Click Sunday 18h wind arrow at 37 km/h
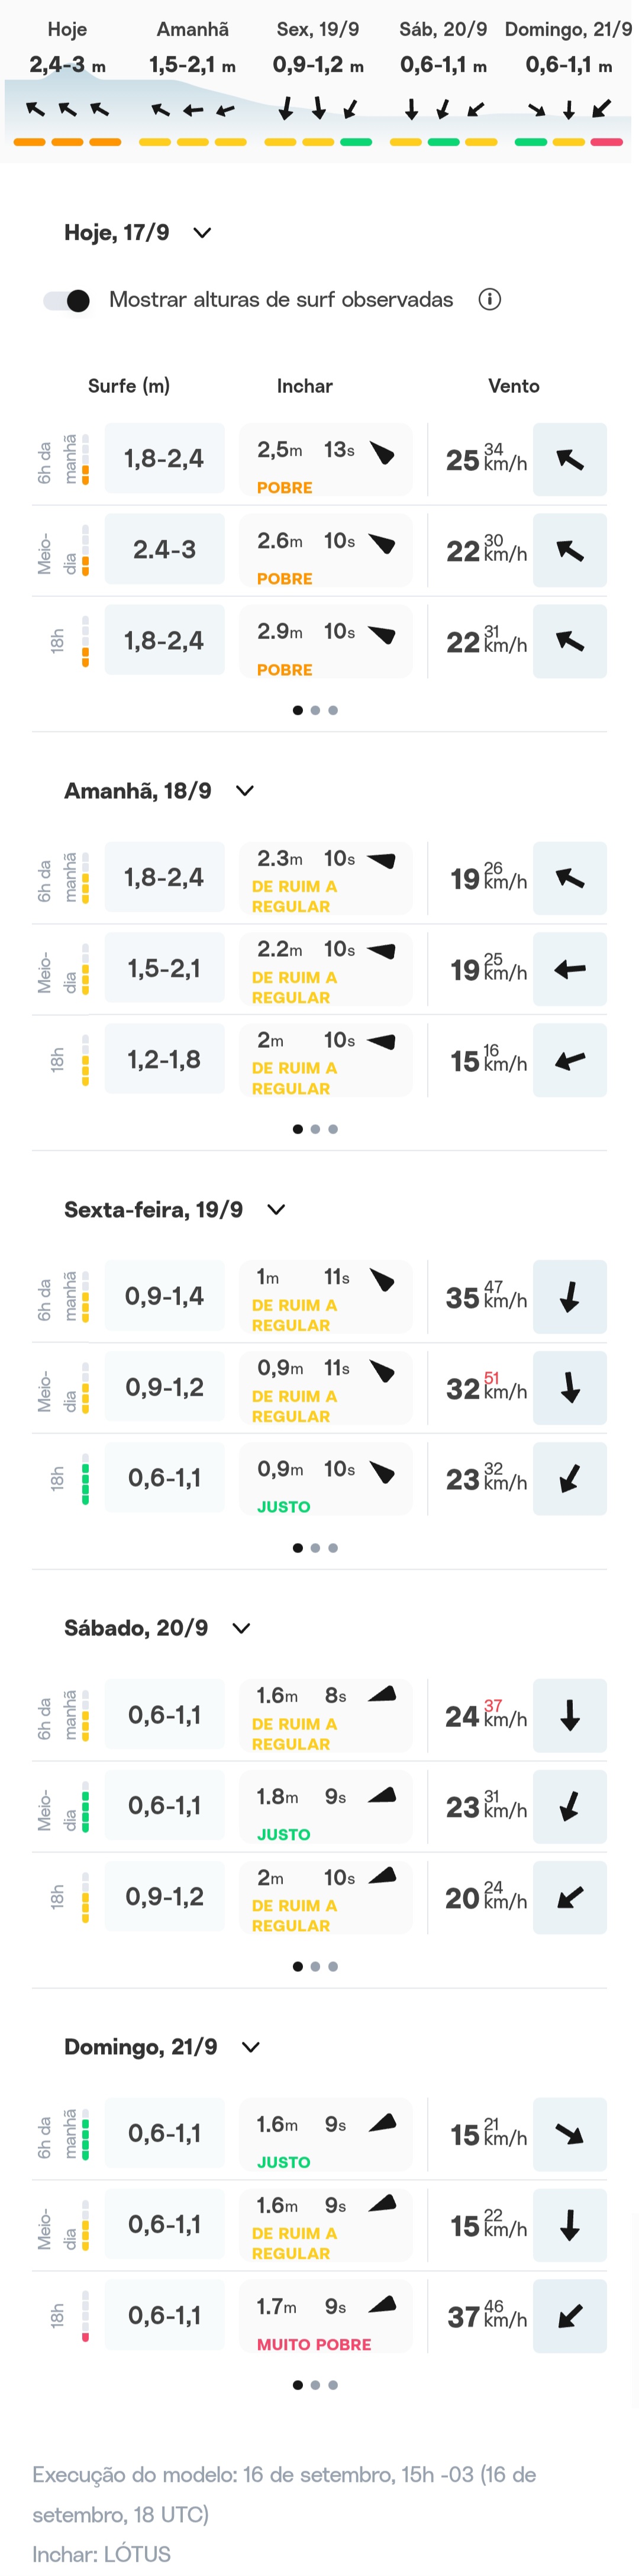This screenshot has height=2576, width=639. [569, 2316]
